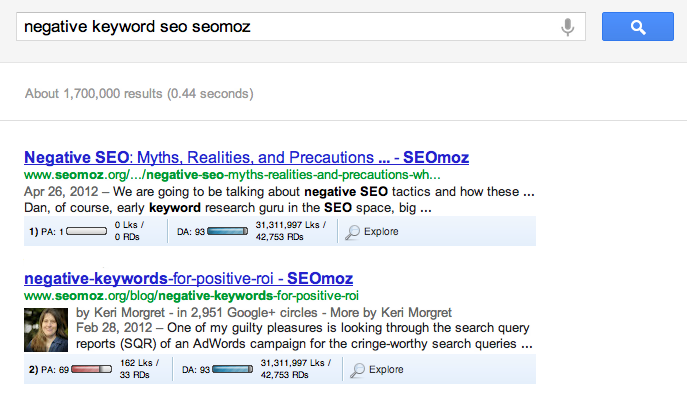
Task: Click the green seomoz.org/blog URL under result 2
Action: [x=191, y=296]
